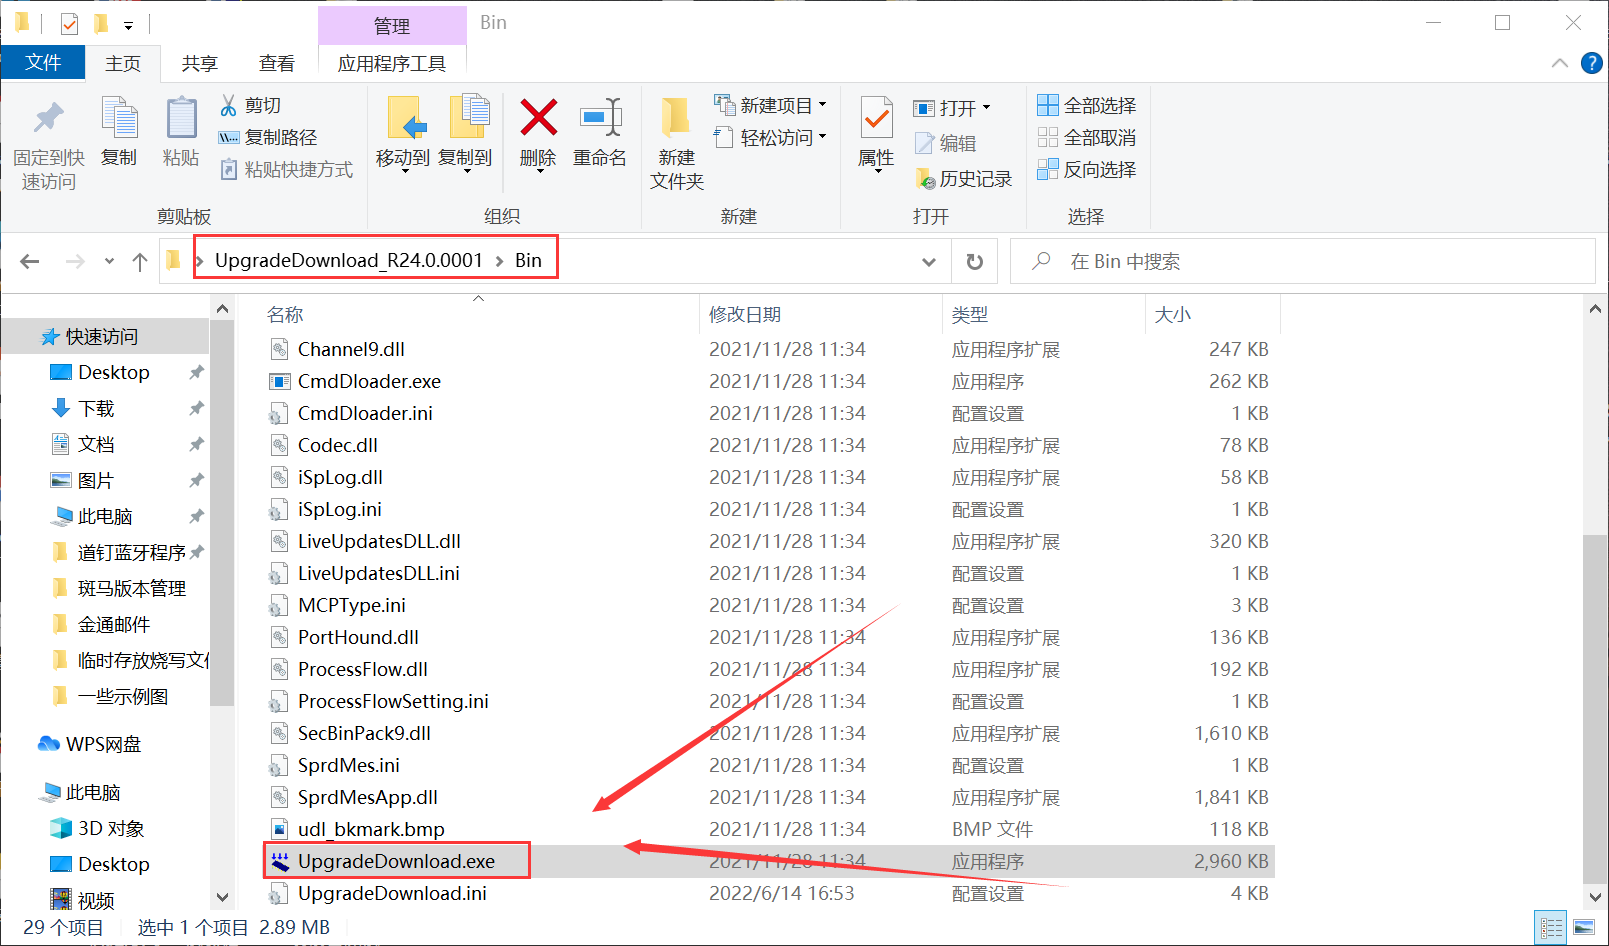
Task: Refresh the Bin folder view
Action: [x=974, y=261]
